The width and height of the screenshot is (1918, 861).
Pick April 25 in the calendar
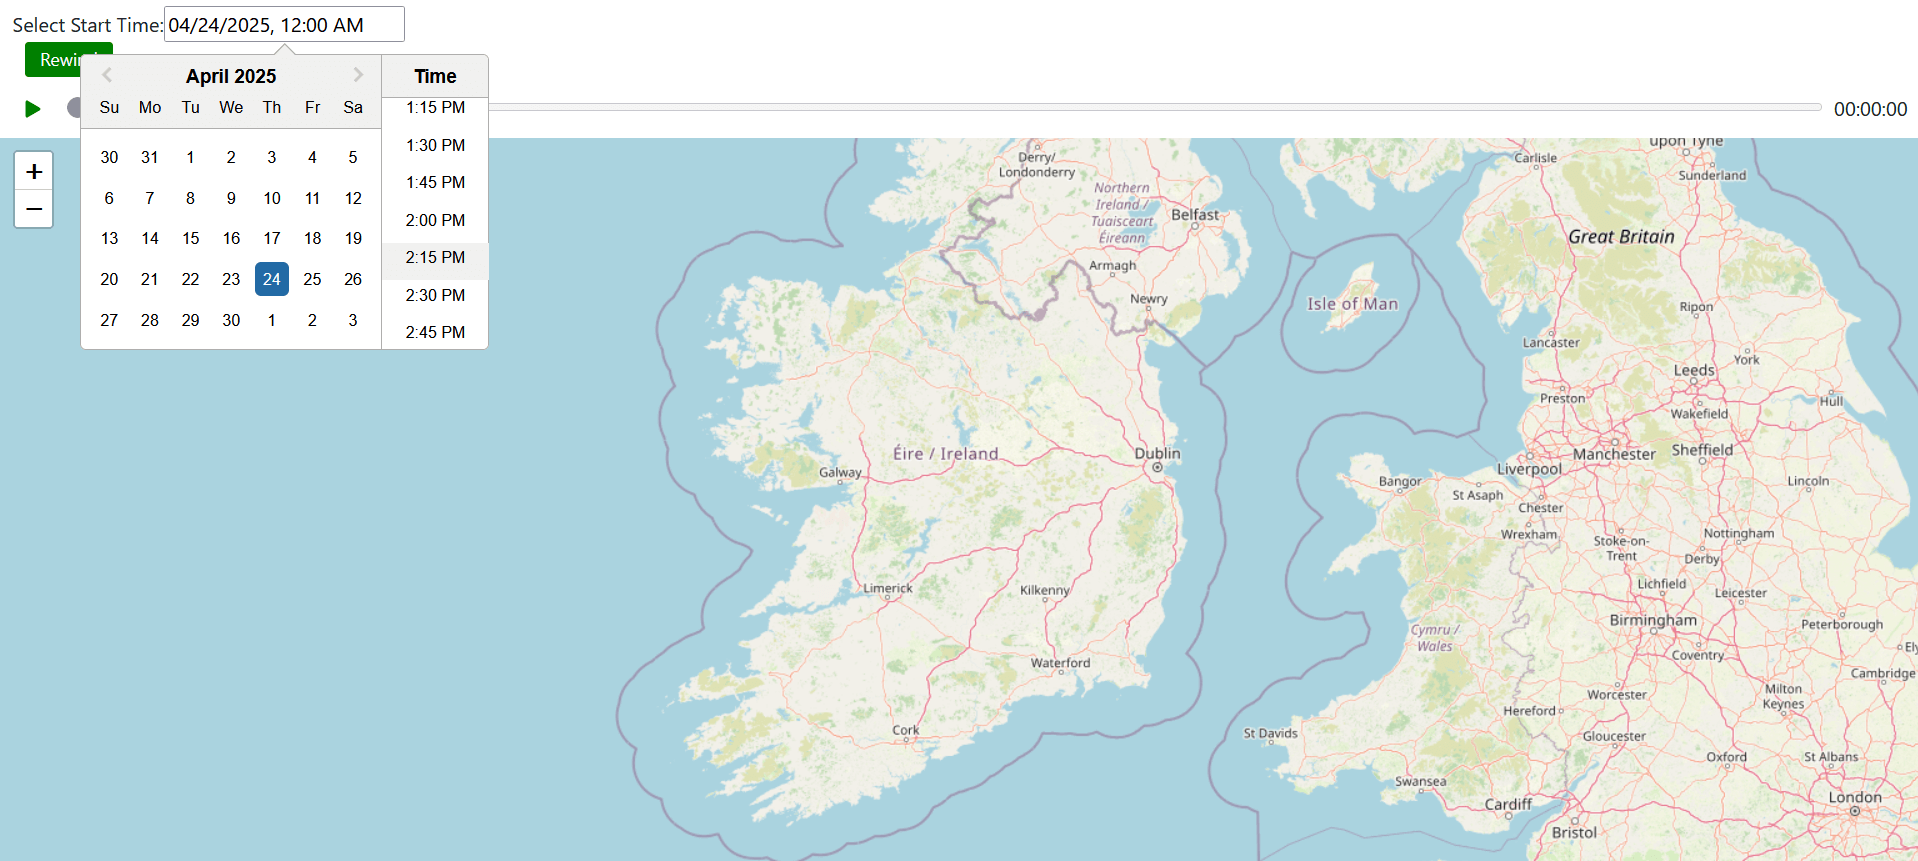[312, 279]
